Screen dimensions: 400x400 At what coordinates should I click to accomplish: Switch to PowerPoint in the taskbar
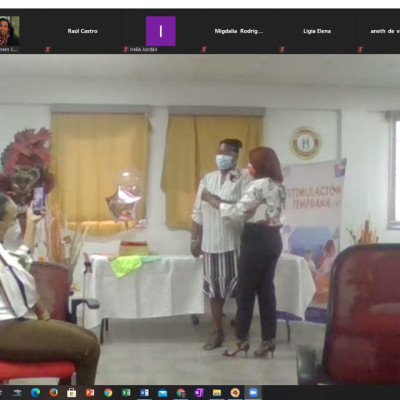point(90,392)
